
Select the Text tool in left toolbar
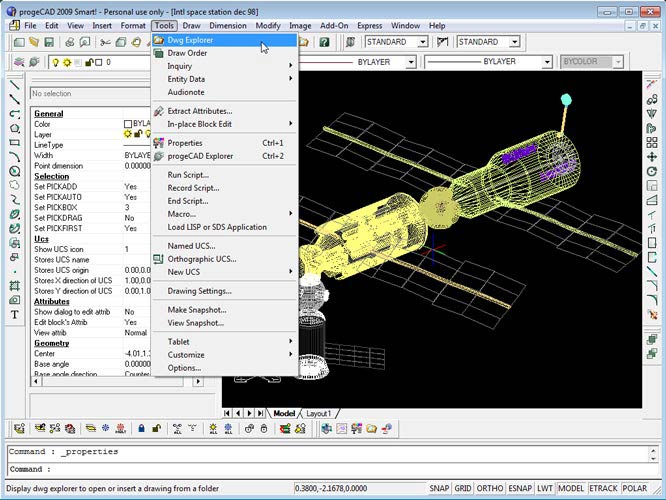15,314
